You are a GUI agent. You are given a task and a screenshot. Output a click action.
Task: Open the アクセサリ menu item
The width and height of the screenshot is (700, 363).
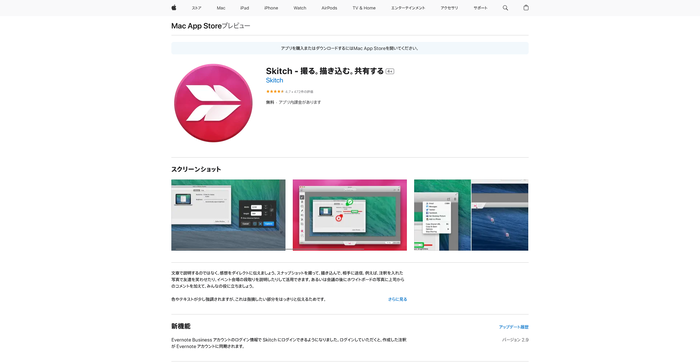coord(449,8)
